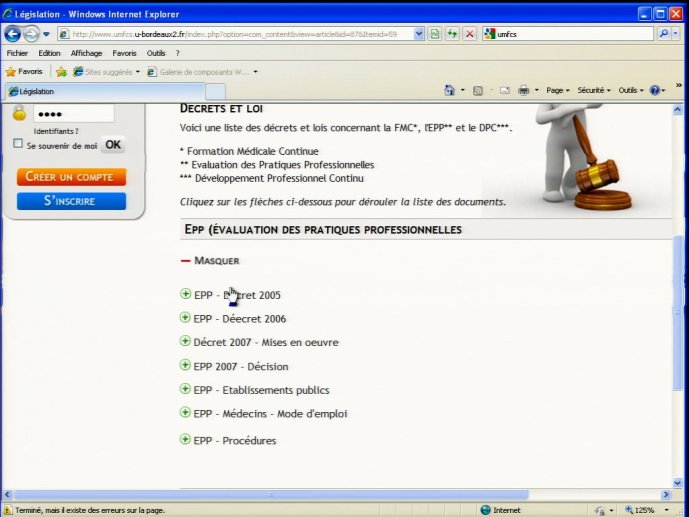This screenshot has height=517, width=689.
Task: Open the address bar history dropdown
Action: [x=419, y=34]
